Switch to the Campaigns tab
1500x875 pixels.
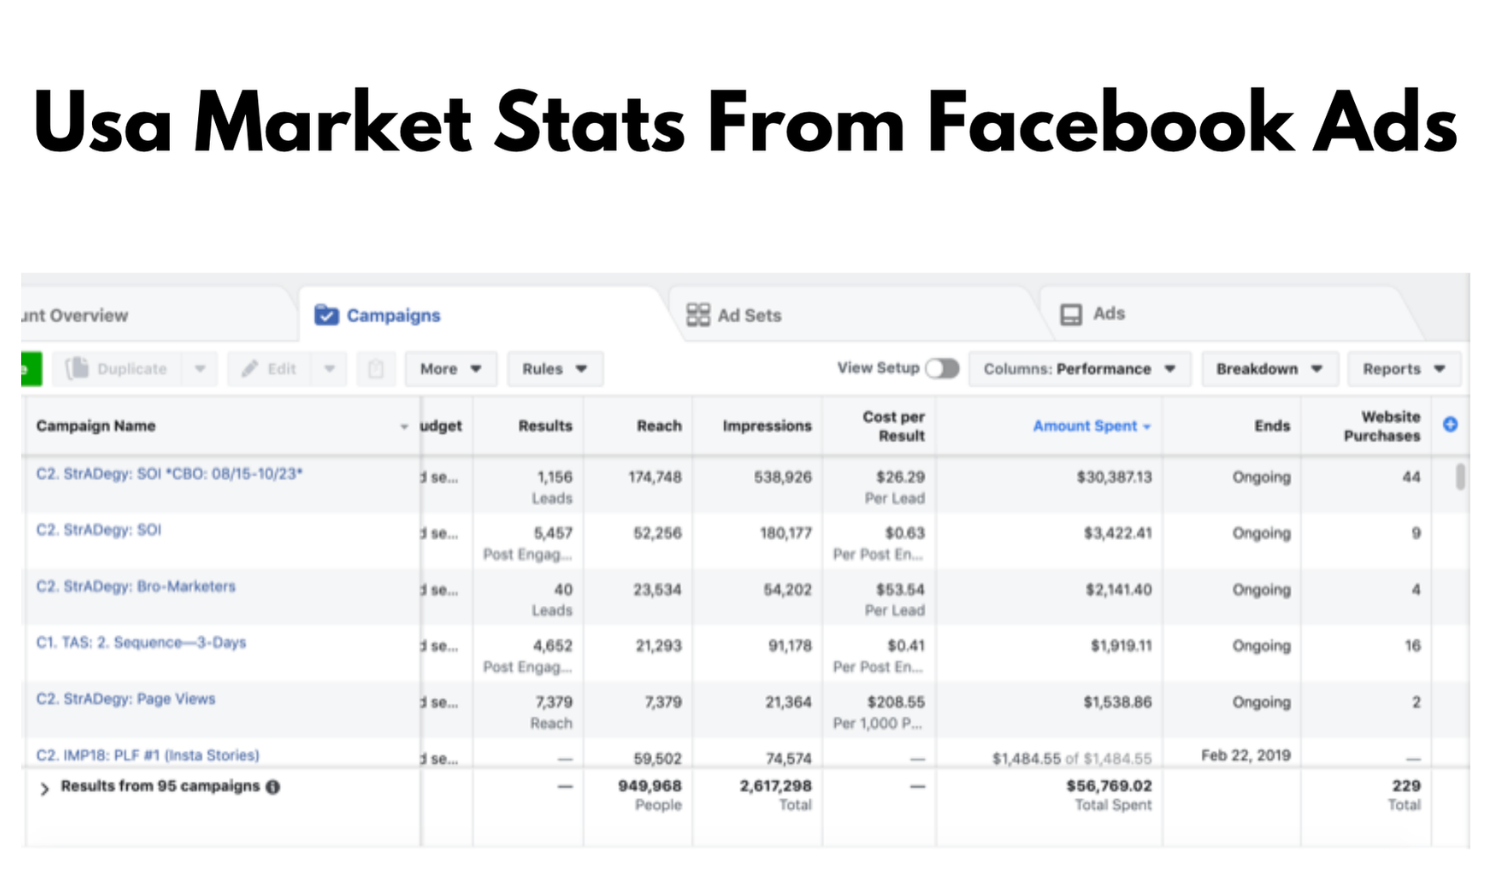point(394,315)
